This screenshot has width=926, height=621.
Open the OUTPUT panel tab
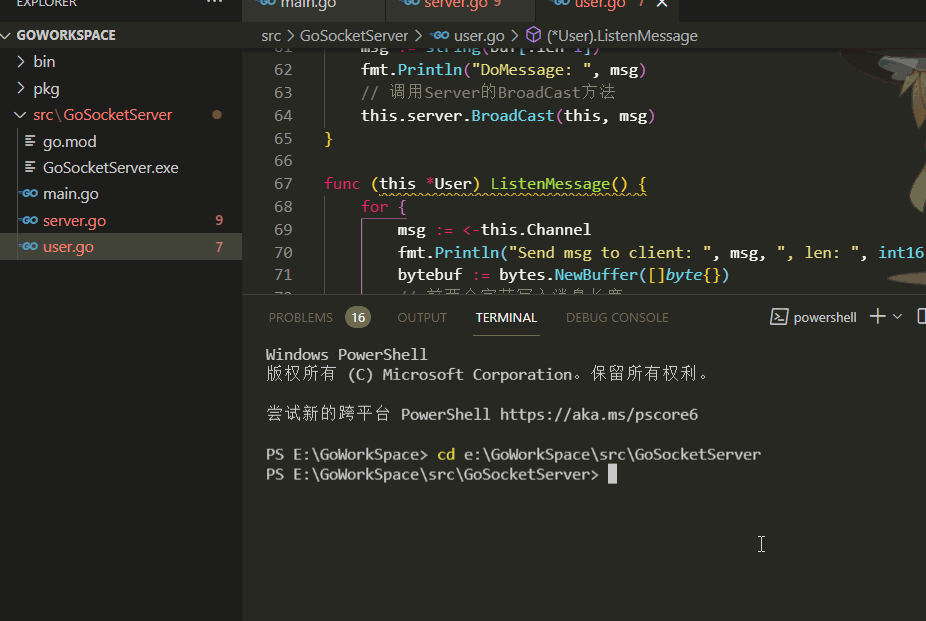coord(422,318)
